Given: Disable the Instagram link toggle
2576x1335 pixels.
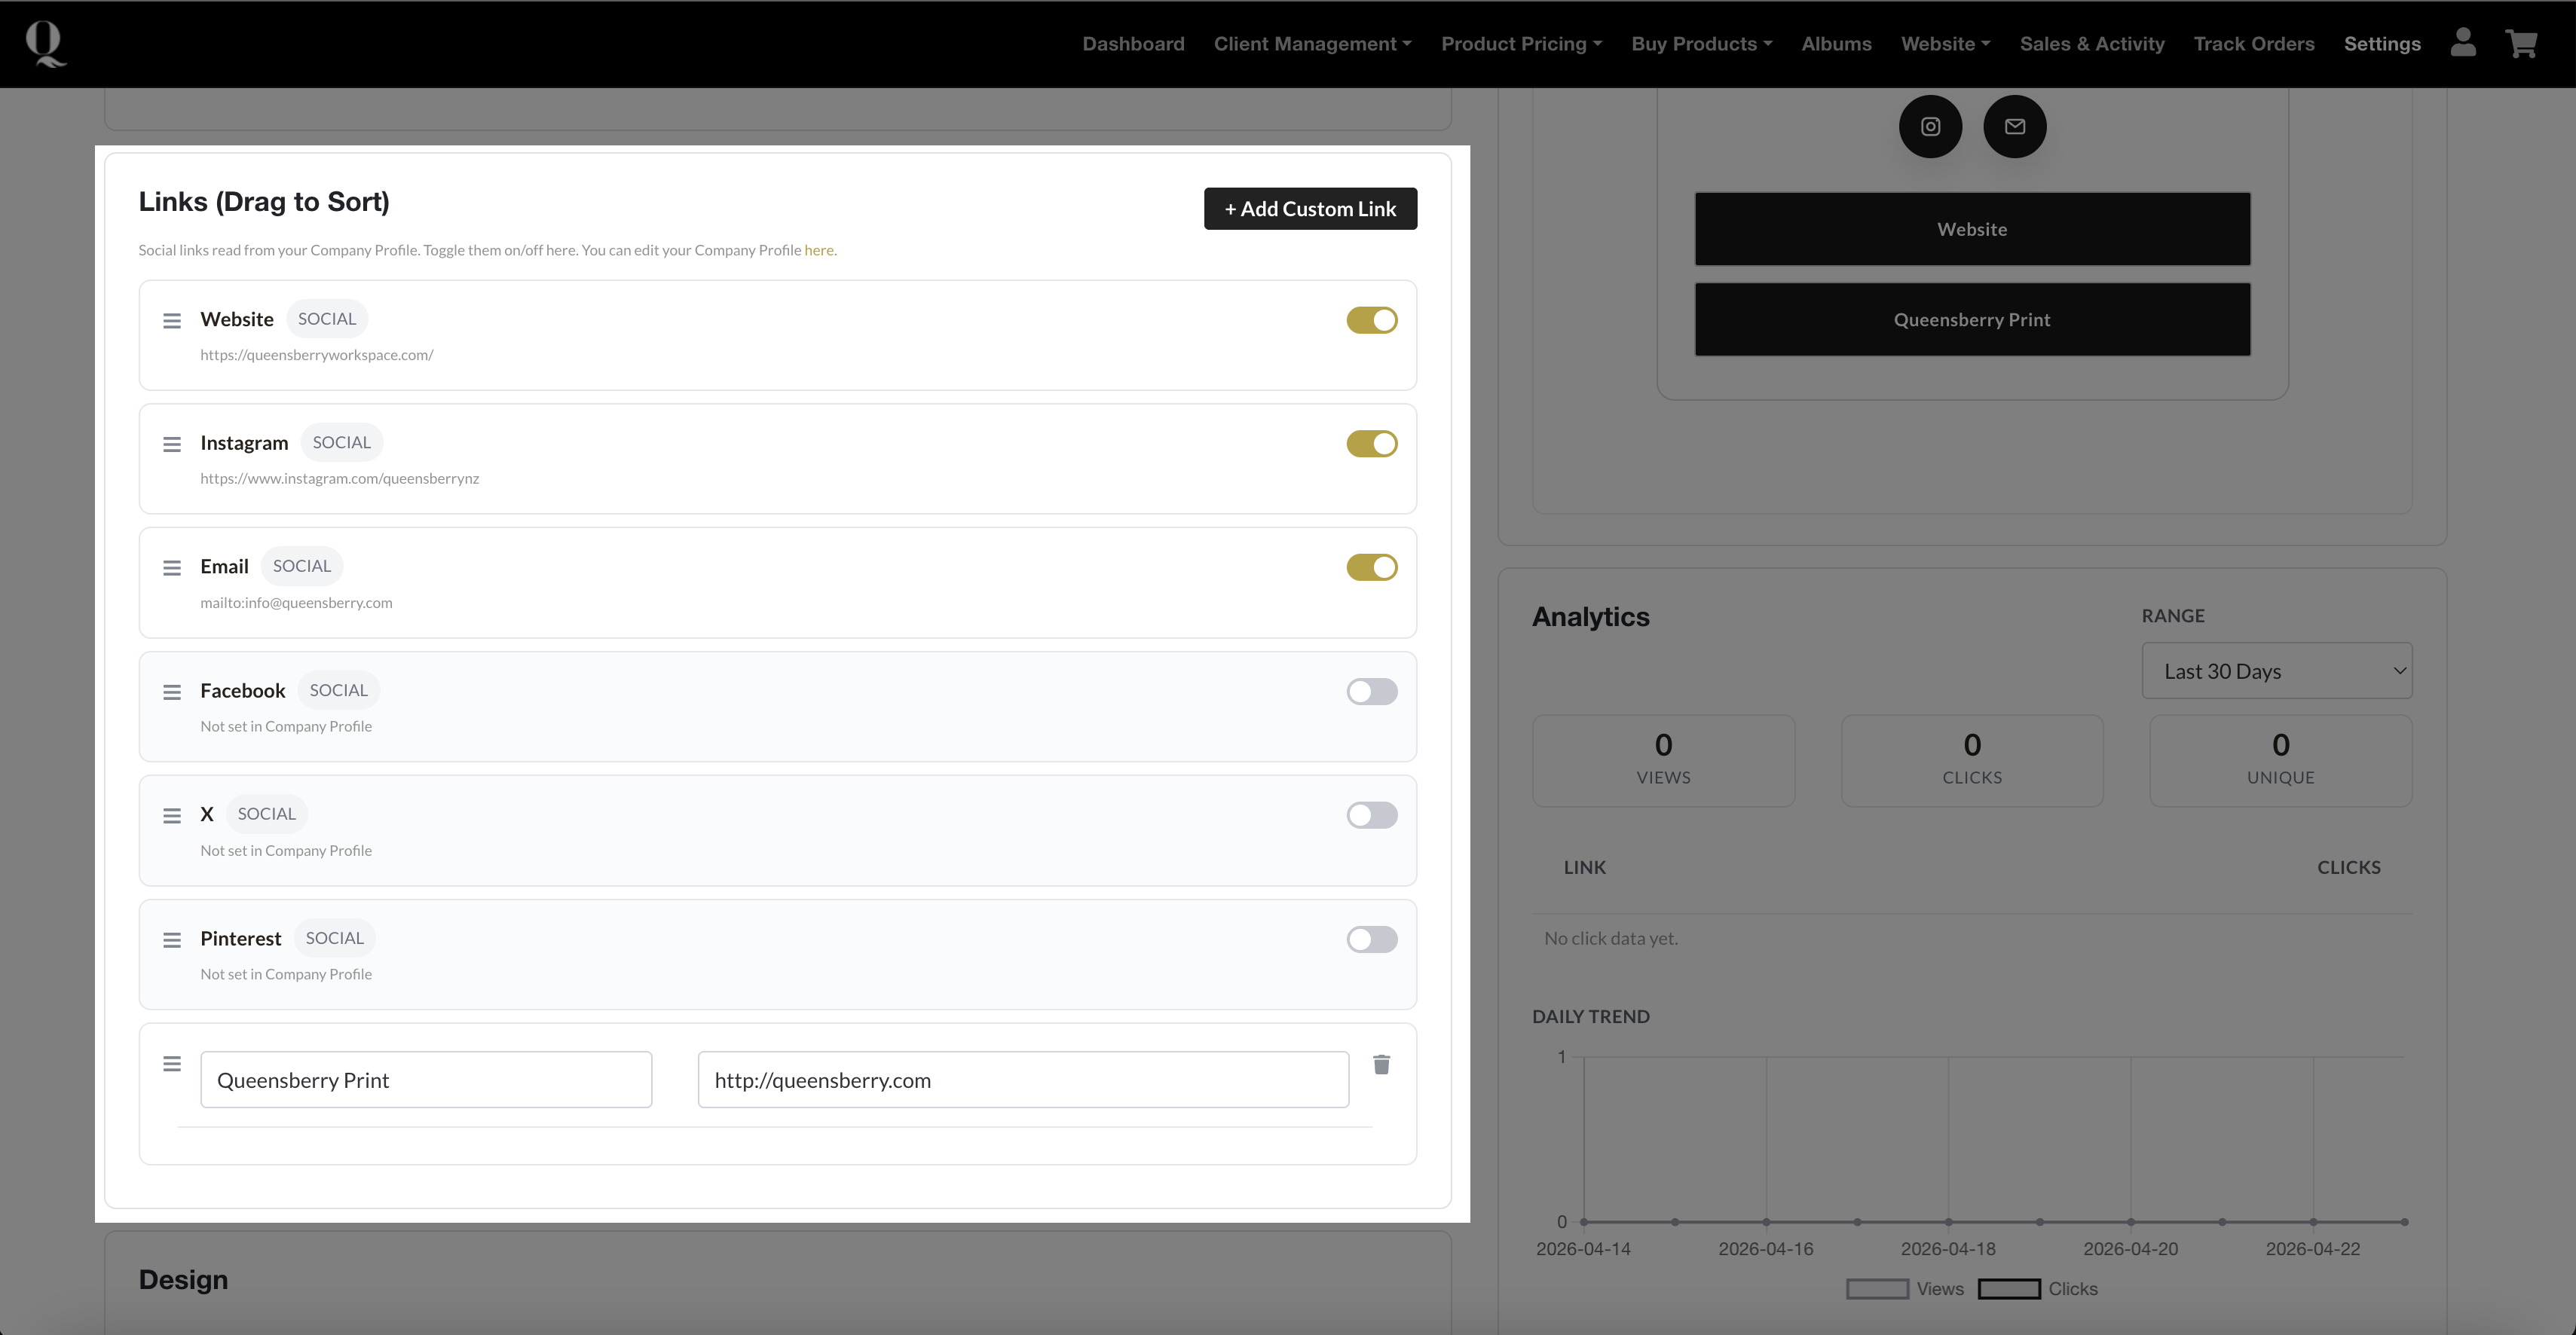Looking at the screenshot, I should pyautogui.click(x=1371, y=444).
